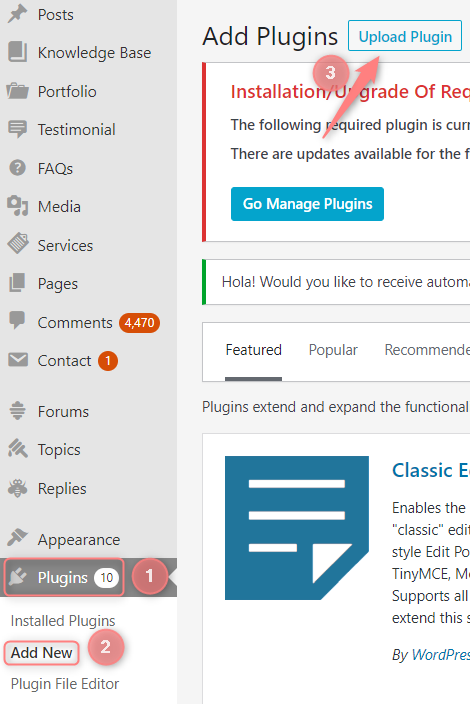Click the Contact envelope icon

click(x=18, y=360)
